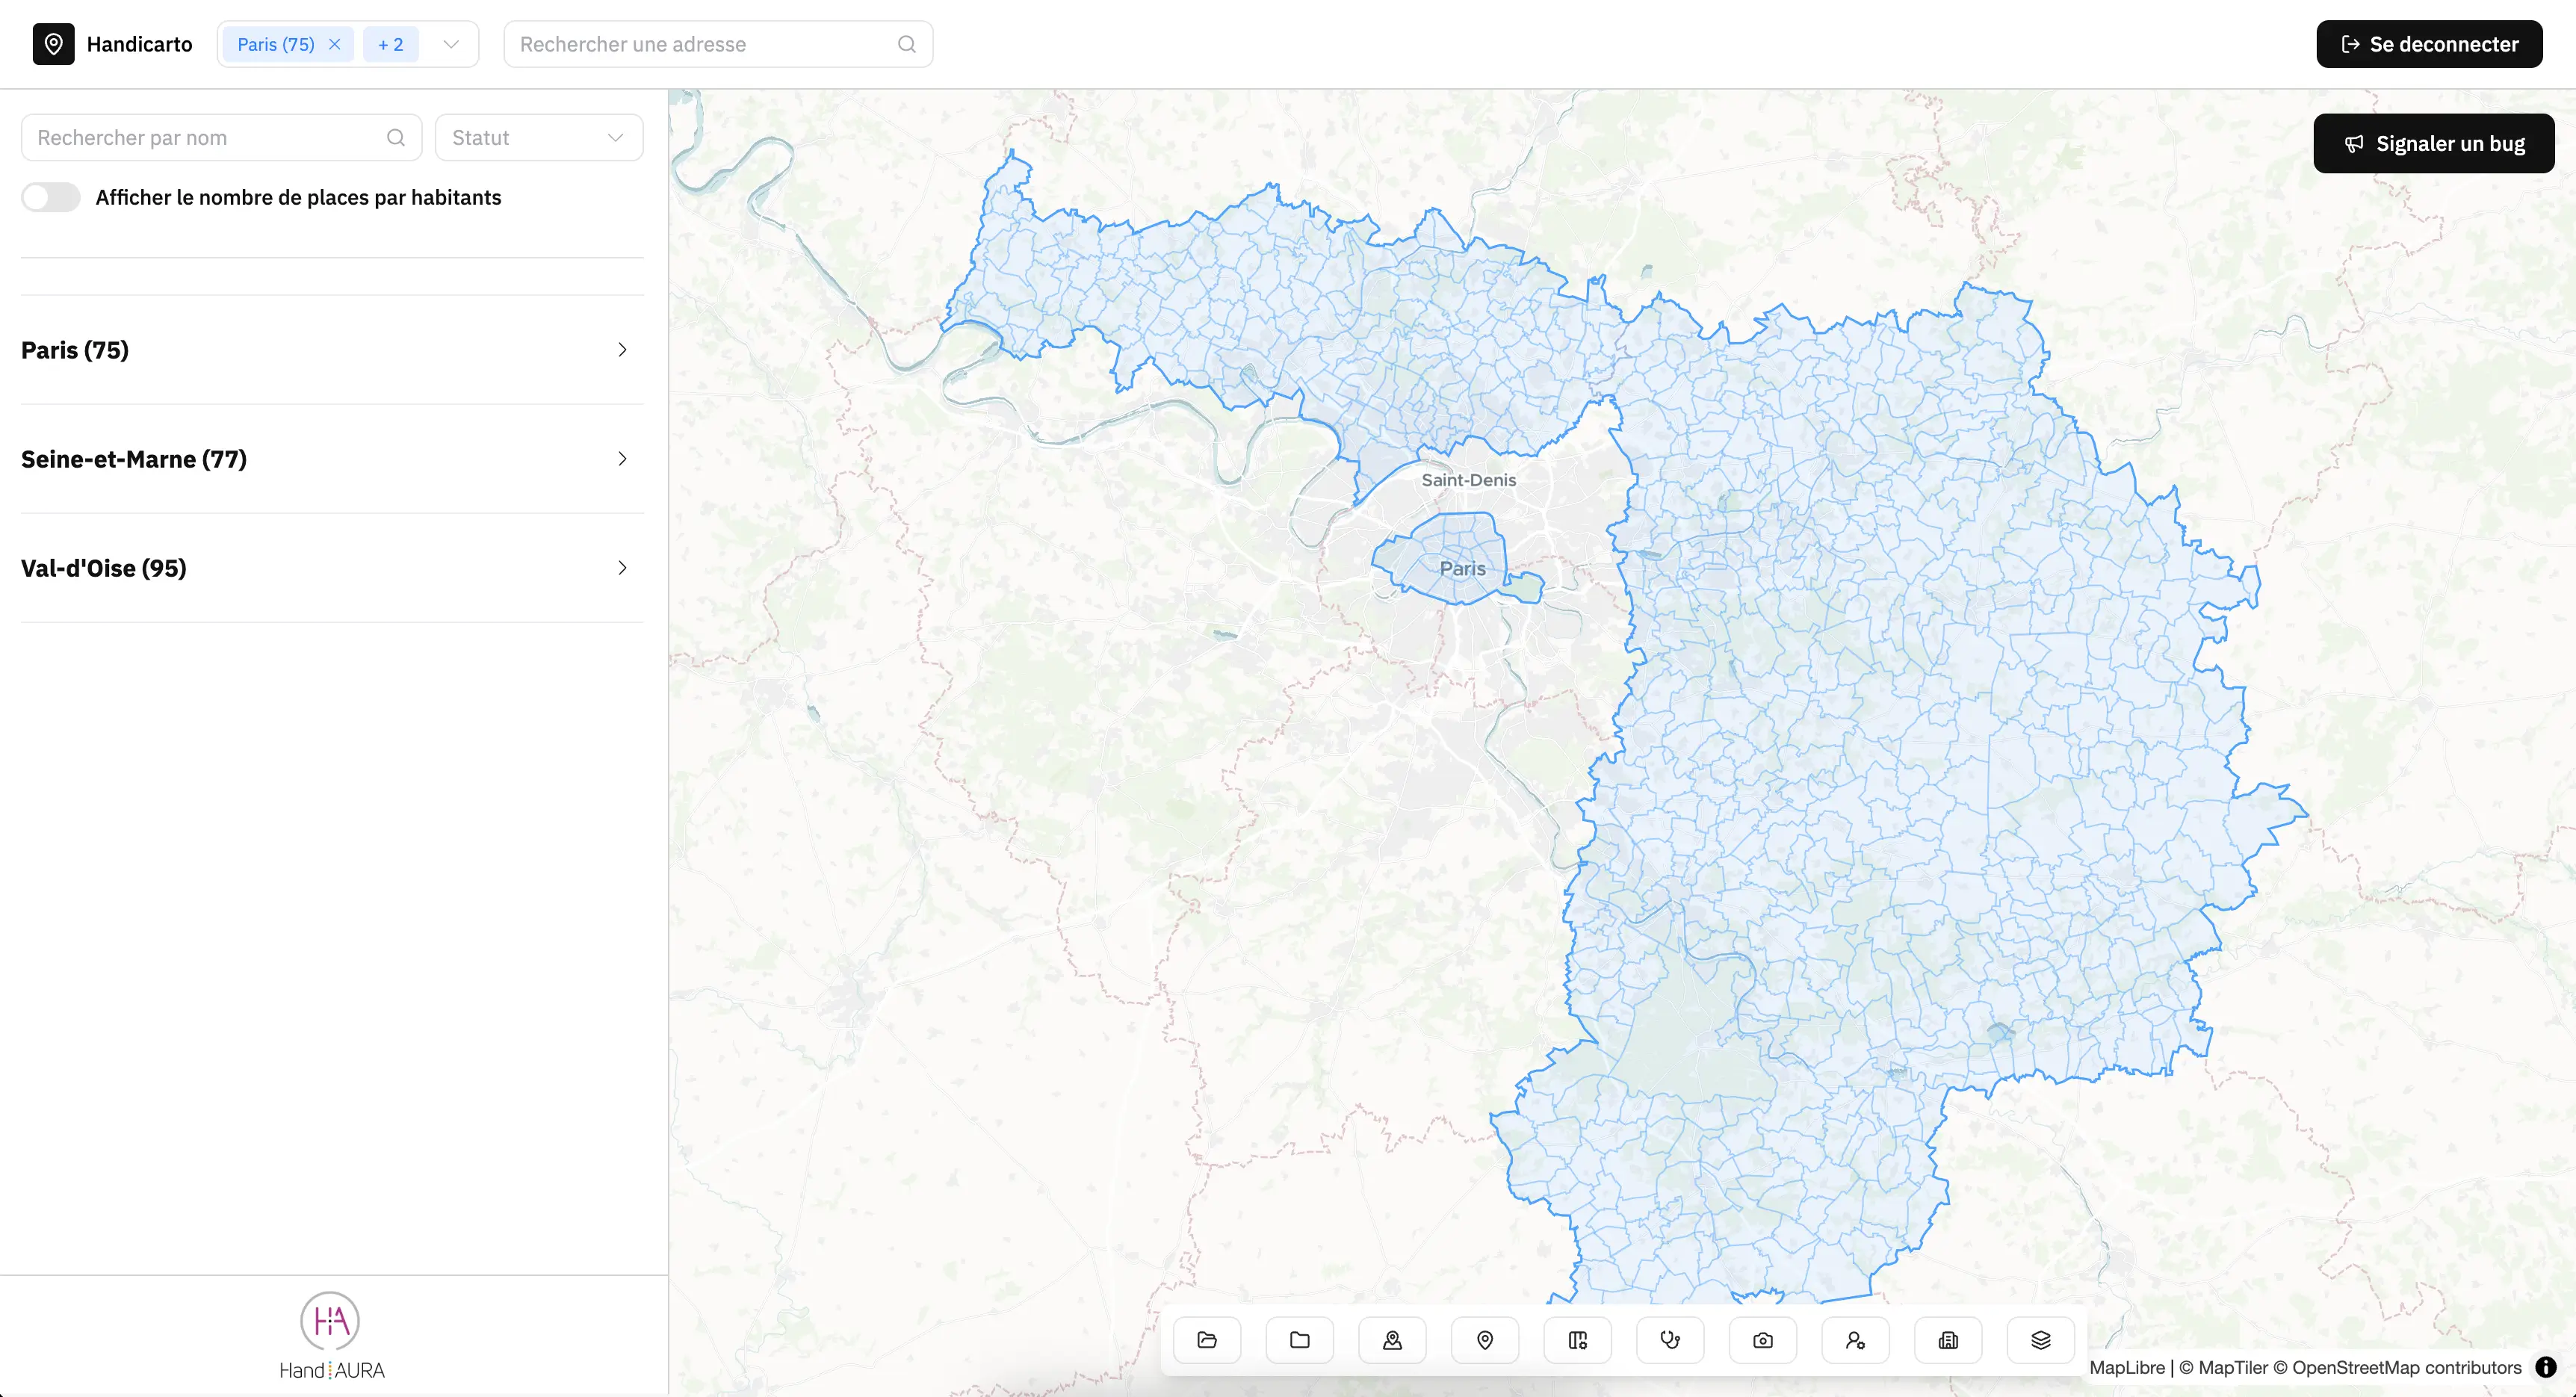Expand the department selector chevron
The image size is (2576, 1397).
click(x=451, y=44)
